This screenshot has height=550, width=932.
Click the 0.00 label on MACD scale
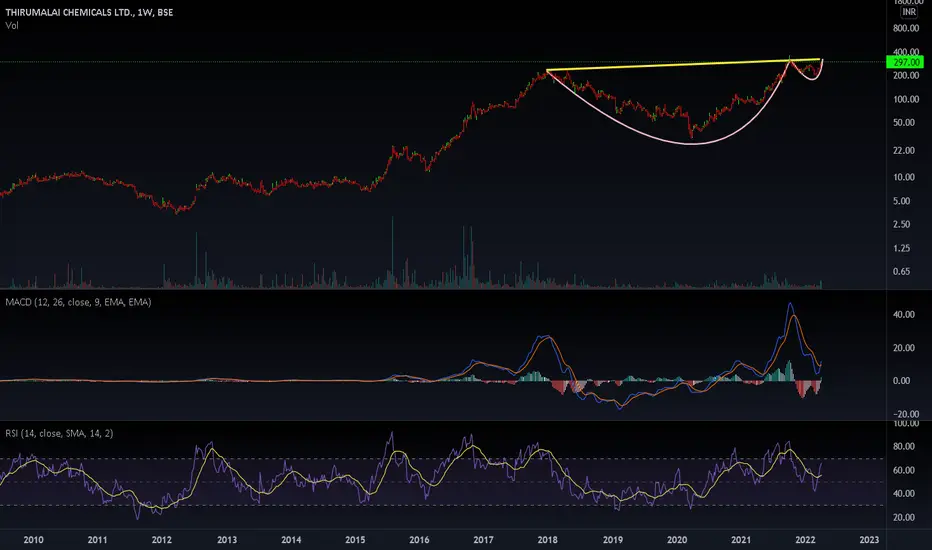[902, 381]
